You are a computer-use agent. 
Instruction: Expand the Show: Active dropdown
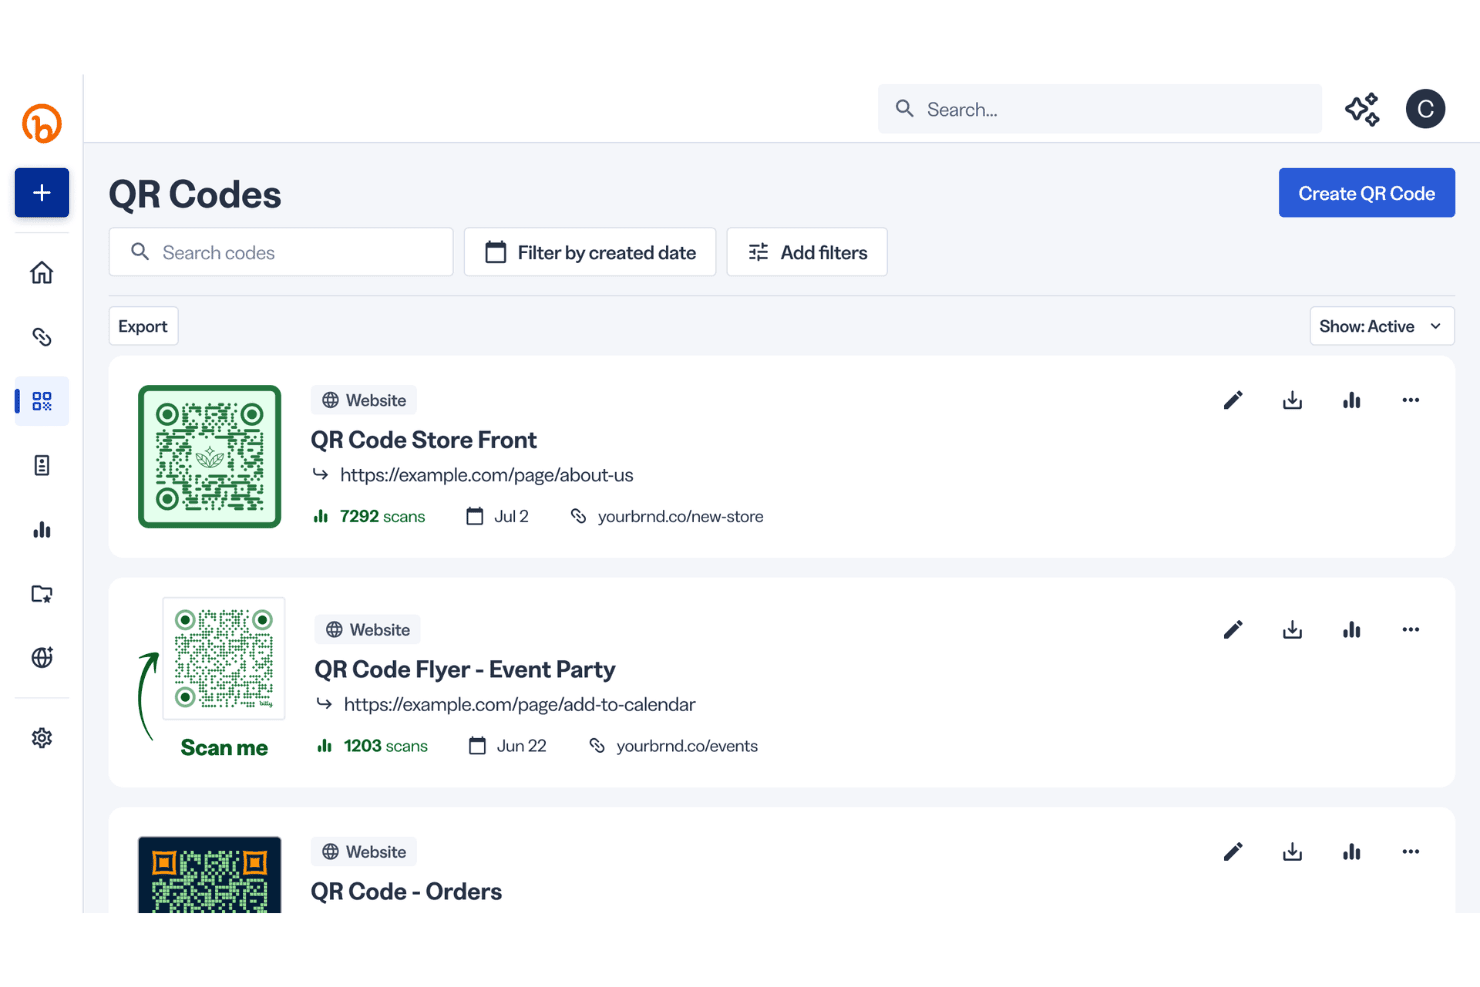(1382, 326)
